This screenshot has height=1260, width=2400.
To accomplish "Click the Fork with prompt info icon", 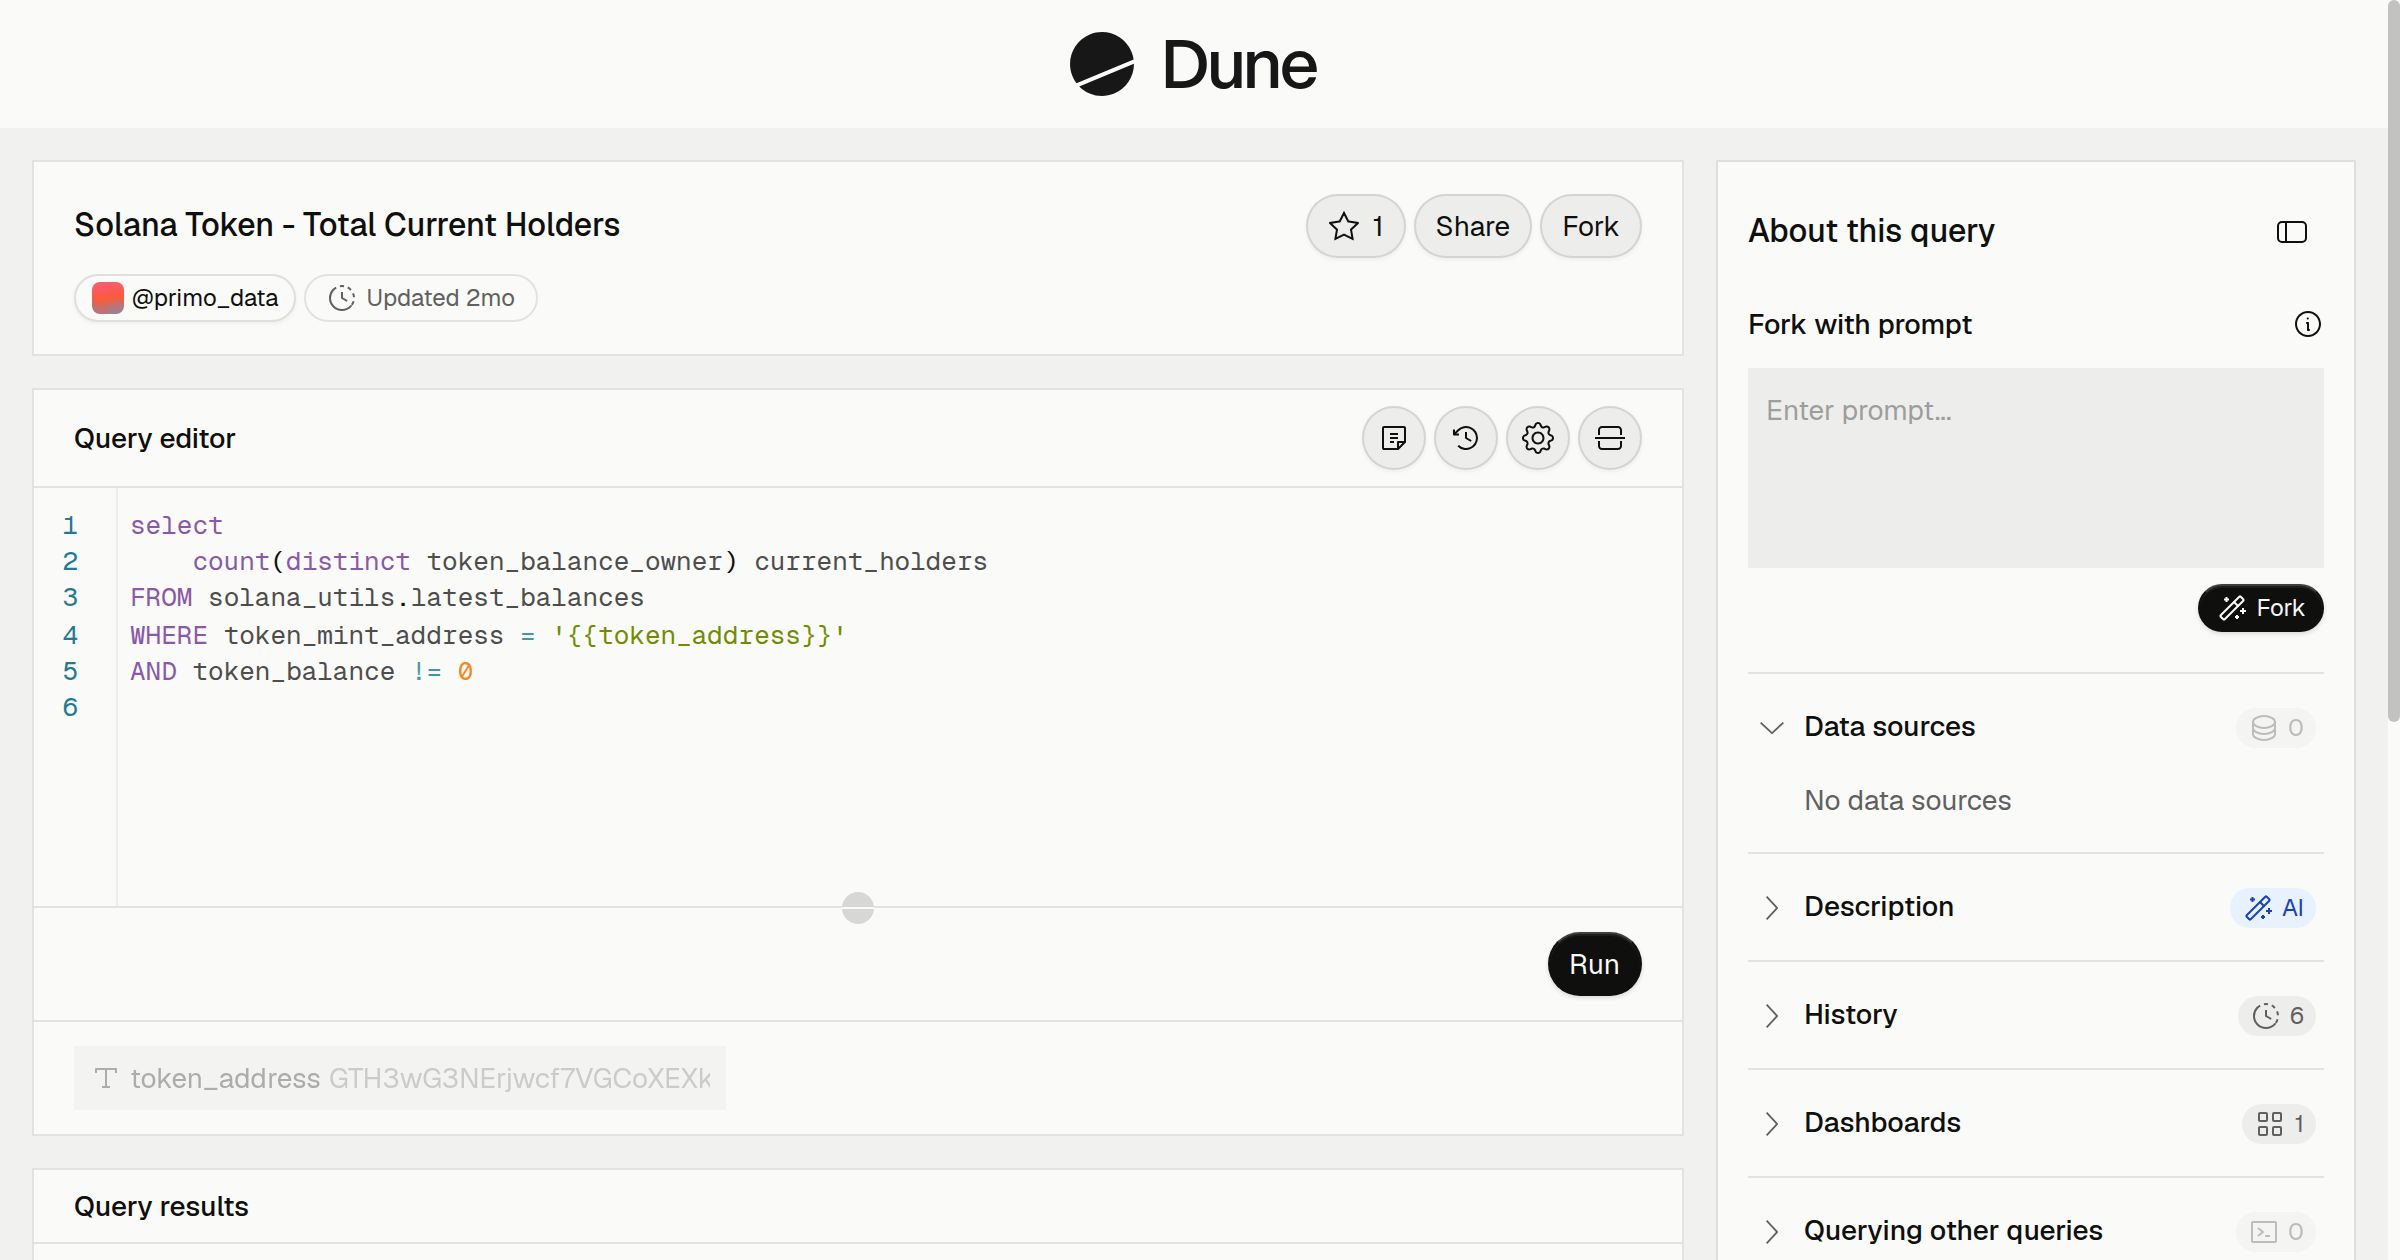I will [x=2307, y=324].
